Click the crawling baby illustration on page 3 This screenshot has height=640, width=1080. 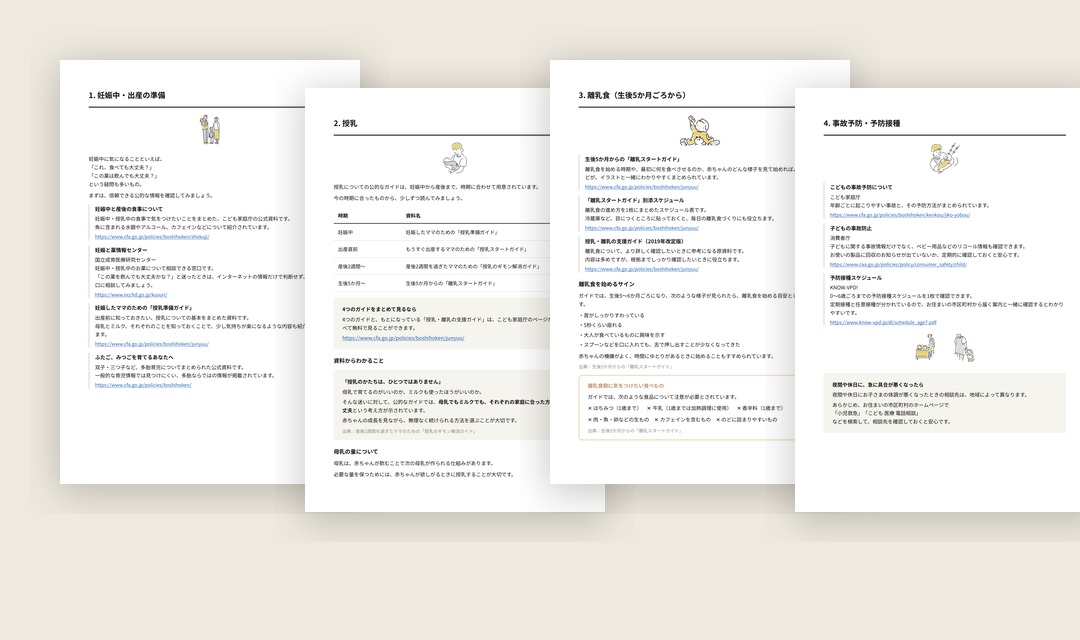(700, 131)
